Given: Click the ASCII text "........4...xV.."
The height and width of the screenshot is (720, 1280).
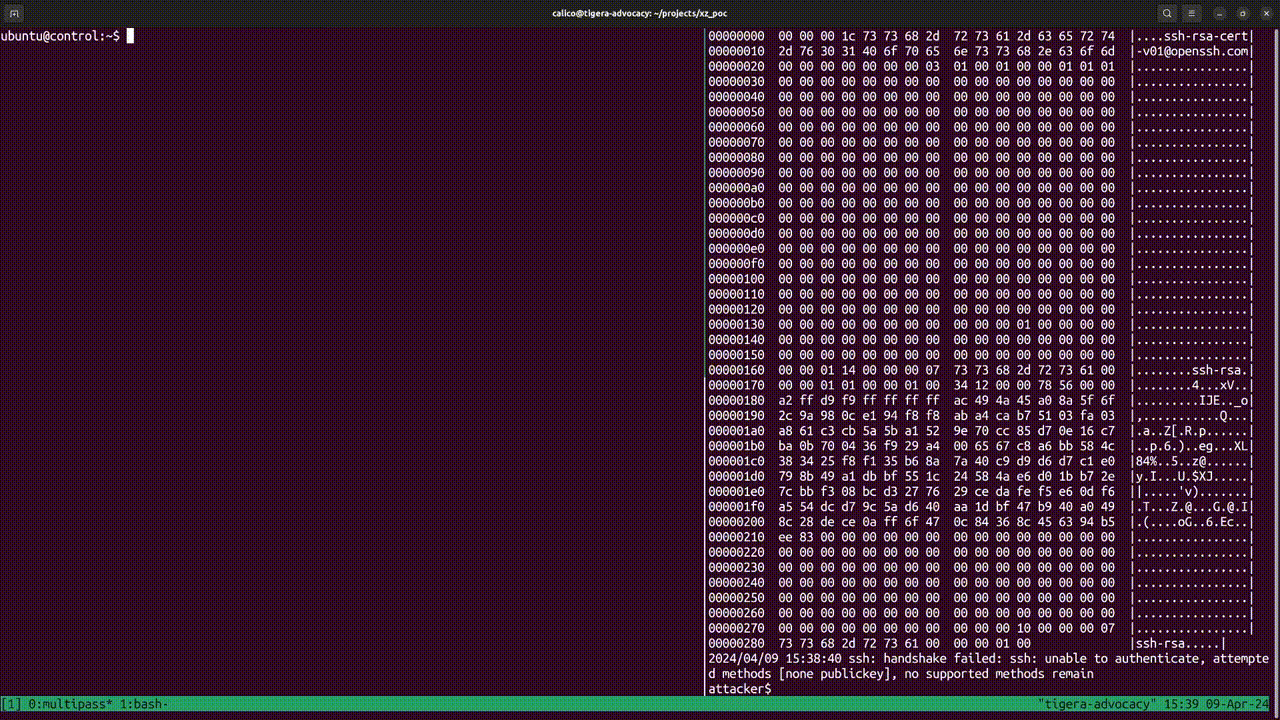Looking at the screenshot, I should (1191, 385).
